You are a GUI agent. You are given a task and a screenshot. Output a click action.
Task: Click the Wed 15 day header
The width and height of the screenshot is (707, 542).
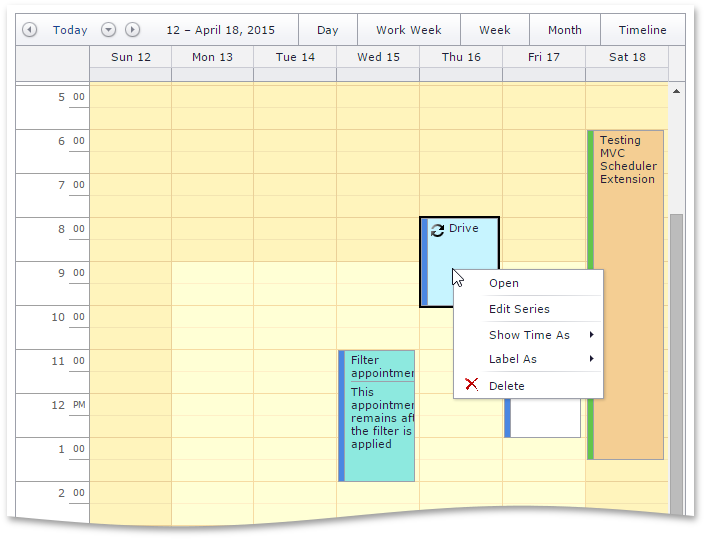coord(378,57)
